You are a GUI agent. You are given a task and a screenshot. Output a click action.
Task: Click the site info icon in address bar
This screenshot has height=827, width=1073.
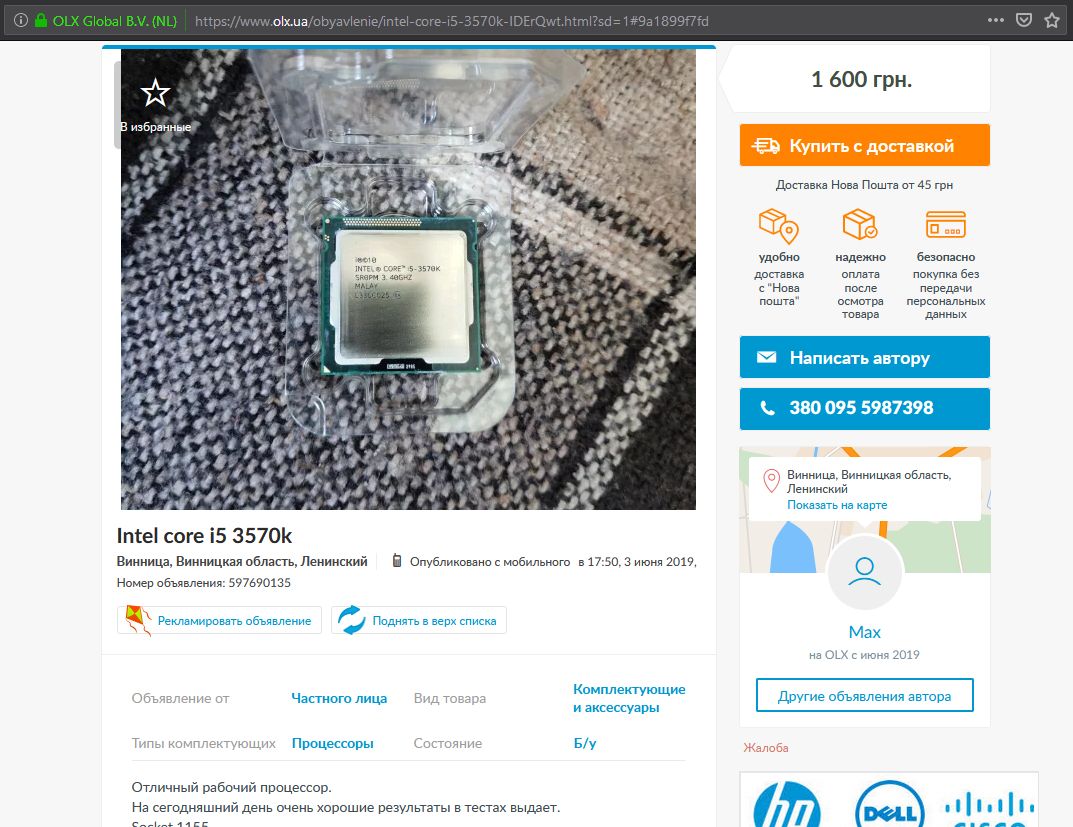[21, 21]
